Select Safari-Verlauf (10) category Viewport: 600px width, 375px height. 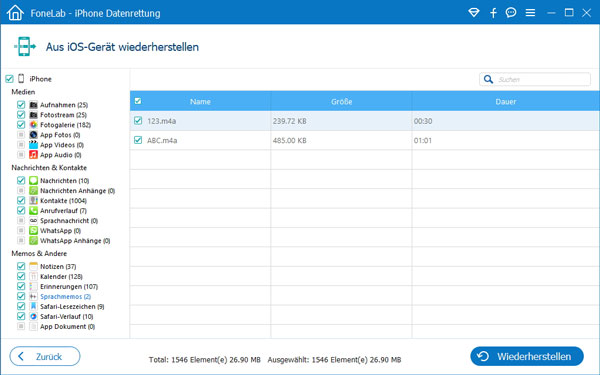67,316
